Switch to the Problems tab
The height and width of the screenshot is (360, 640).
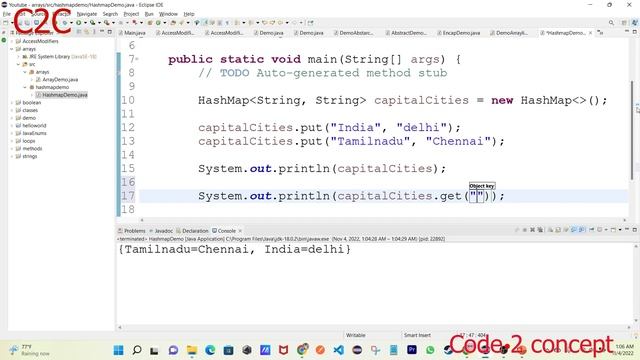tap(131, 231)
